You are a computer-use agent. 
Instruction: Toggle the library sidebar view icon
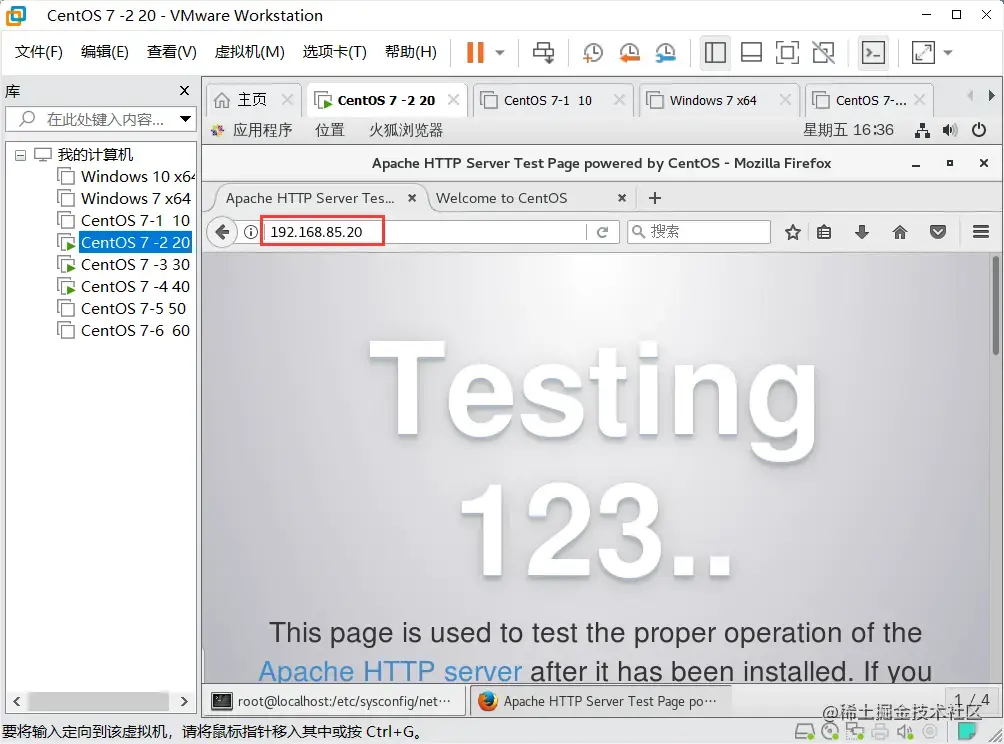click(715, 53)
